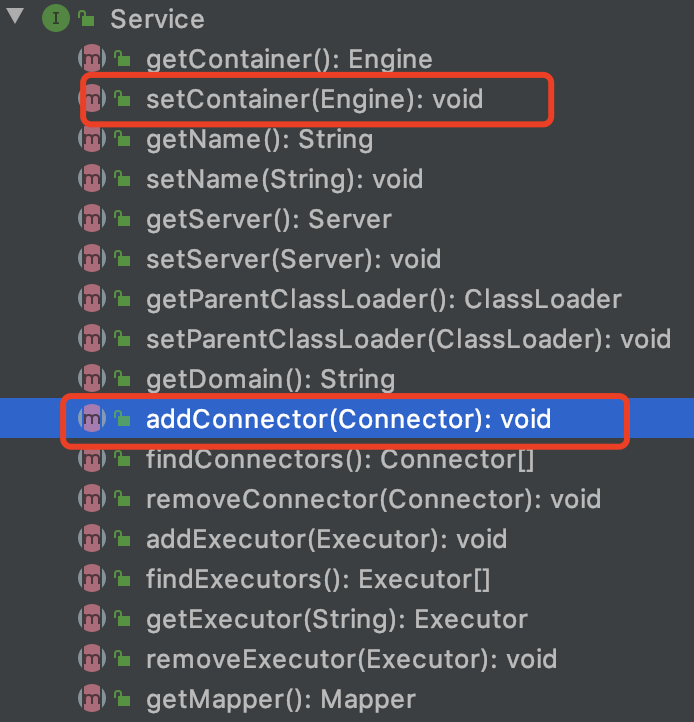Select setParentClassLoader(ClassLoader): void method

click(408, 340)
